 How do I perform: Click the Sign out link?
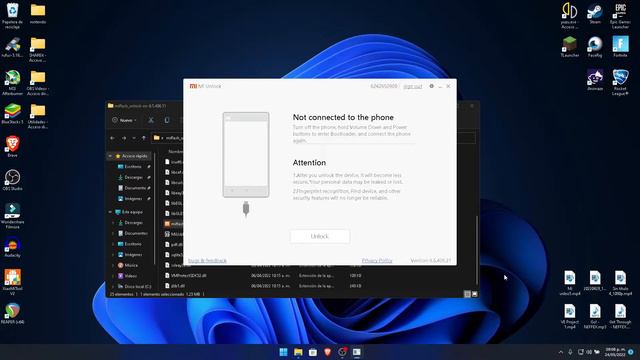click(413, 87)
